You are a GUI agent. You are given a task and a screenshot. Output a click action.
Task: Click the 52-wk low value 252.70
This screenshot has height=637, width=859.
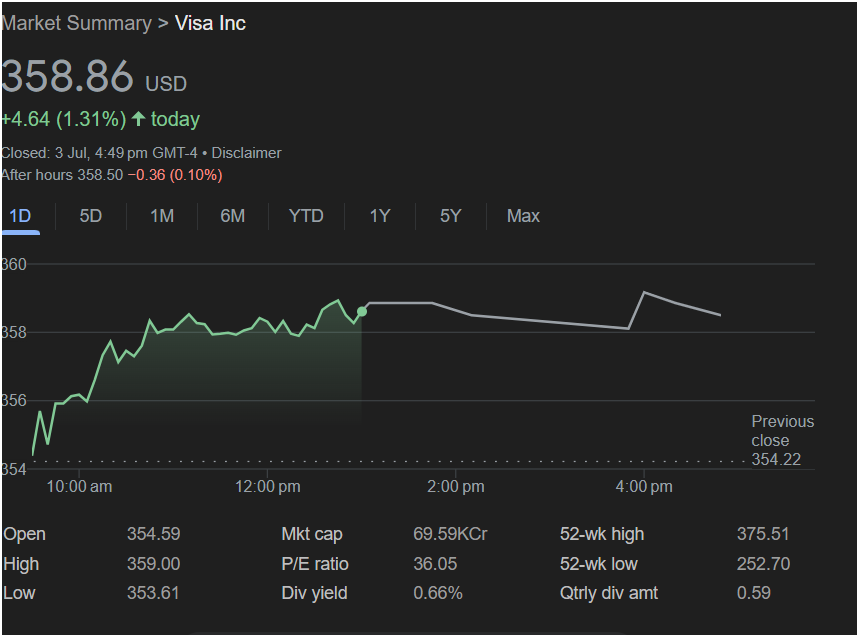coord(764,564)
